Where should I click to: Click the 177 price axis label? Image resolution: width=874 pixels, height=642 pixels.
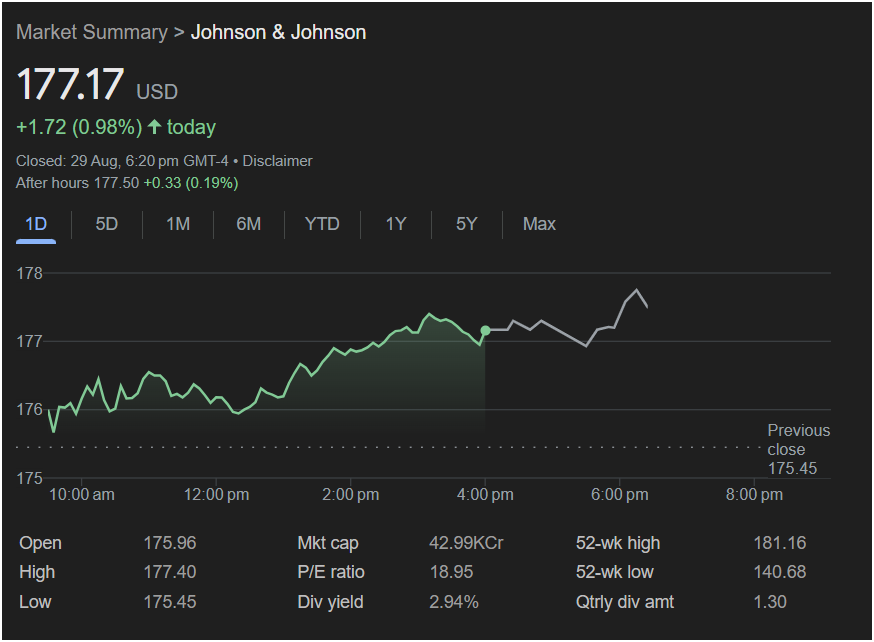click(30, 341)
